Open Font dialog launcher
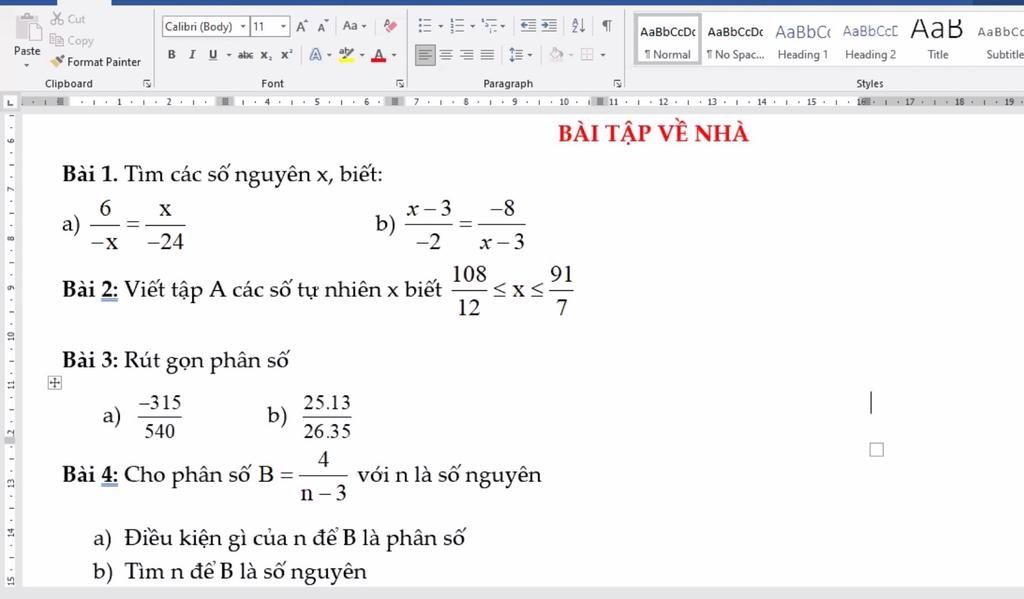The width and height of the screenshot is (1024, 599). click(x=400, y=84)
